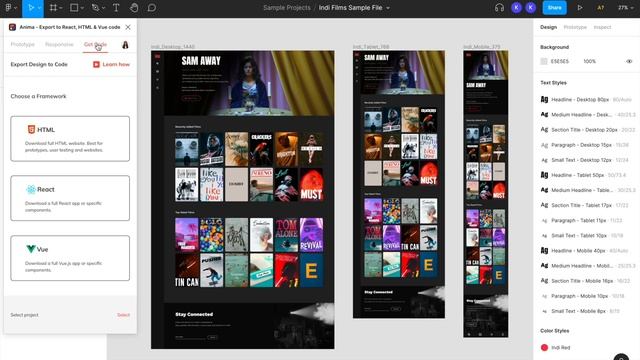Image resolution: width=640 pixels, height=360 pixels.
Task: Click the background opacity 100% field
Action: (590, 61)
